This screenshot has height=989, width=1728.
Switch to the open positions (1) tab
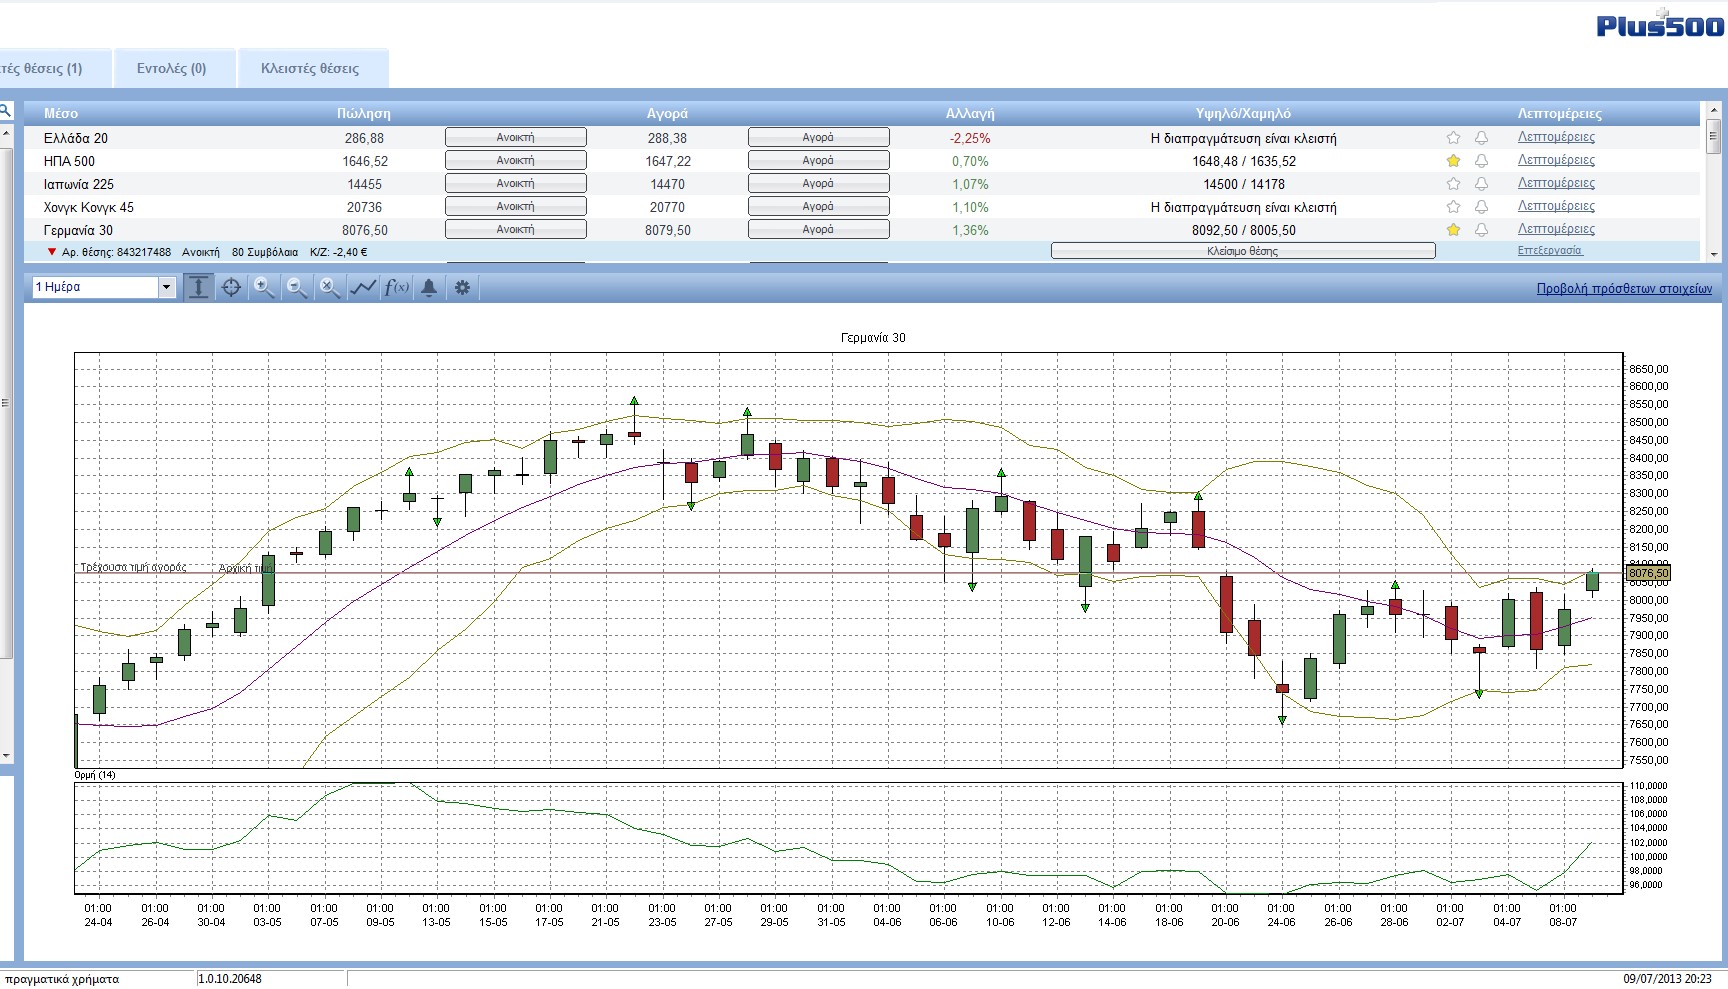click(55, 68)
